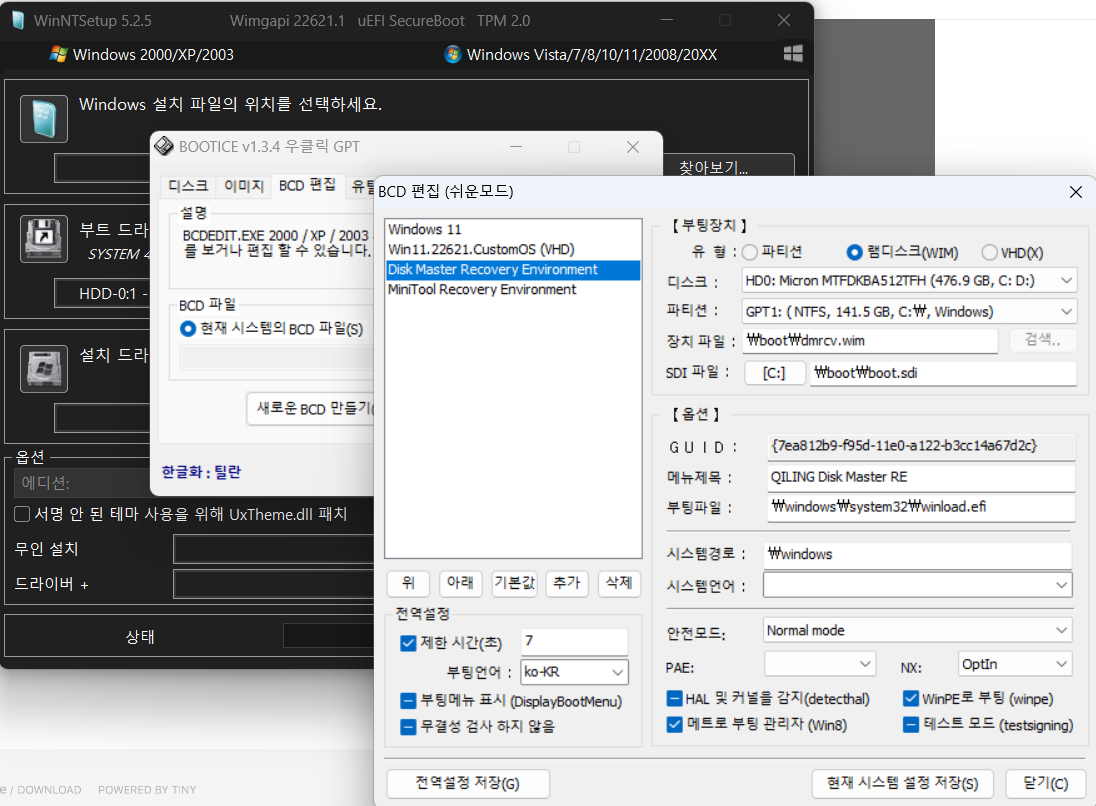The width and height of the screenshot is (1096, 806).
Task: Toggle 메트로 부팅 관리자 (Win8) checkbox
Action: pyautogui.click(x=675, y=724)
